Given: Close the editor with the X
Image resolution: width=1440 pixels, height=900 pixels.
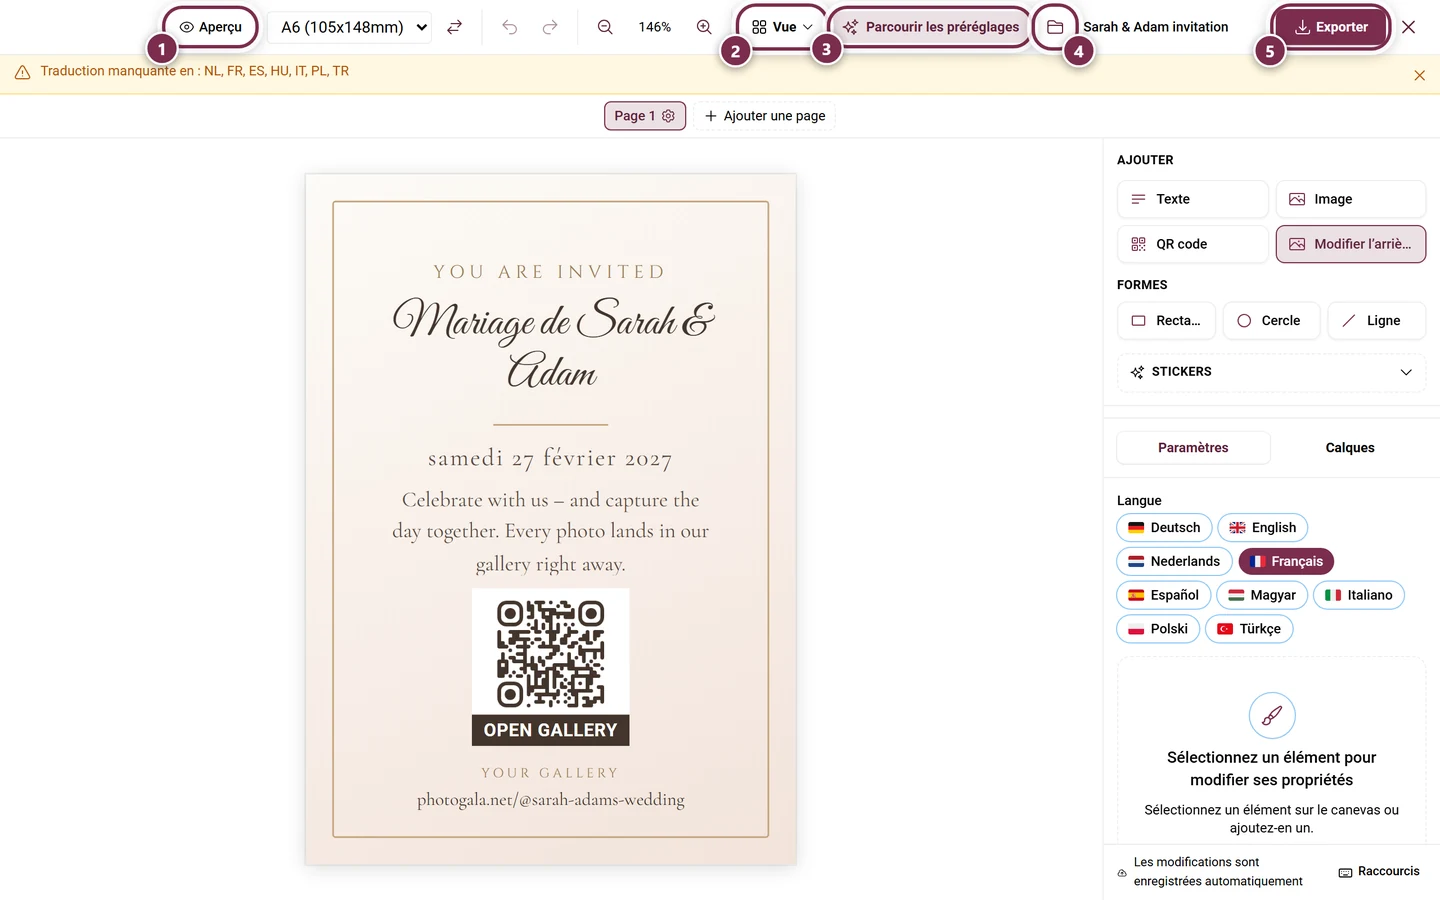Looking at the screenshot, I should pyautogui.click(x=1408, y=27).
